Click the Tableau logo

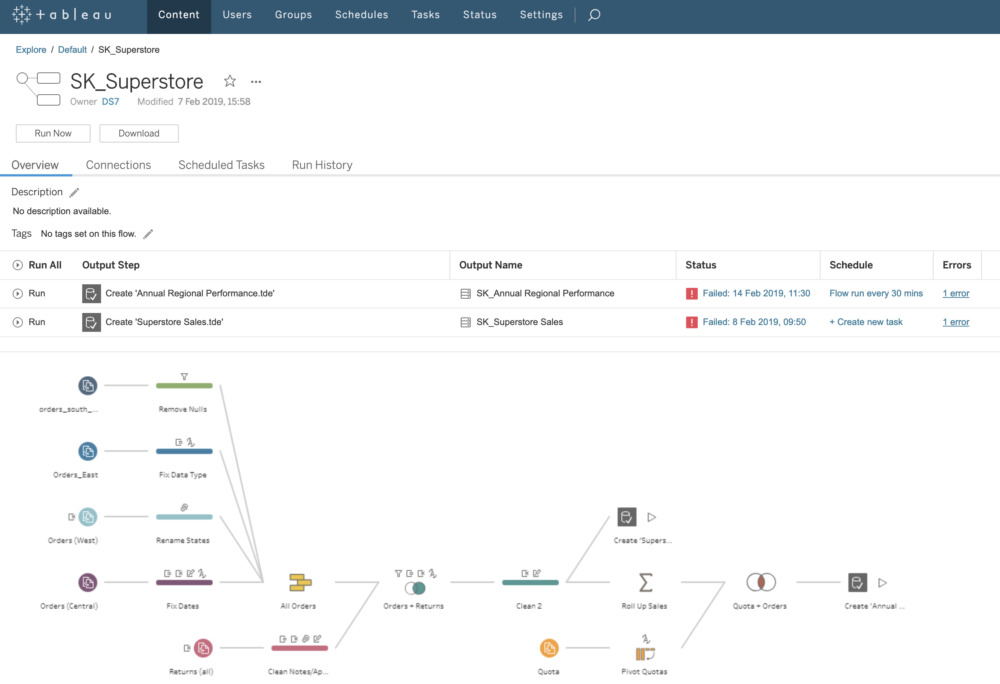(x=62, y=15)
